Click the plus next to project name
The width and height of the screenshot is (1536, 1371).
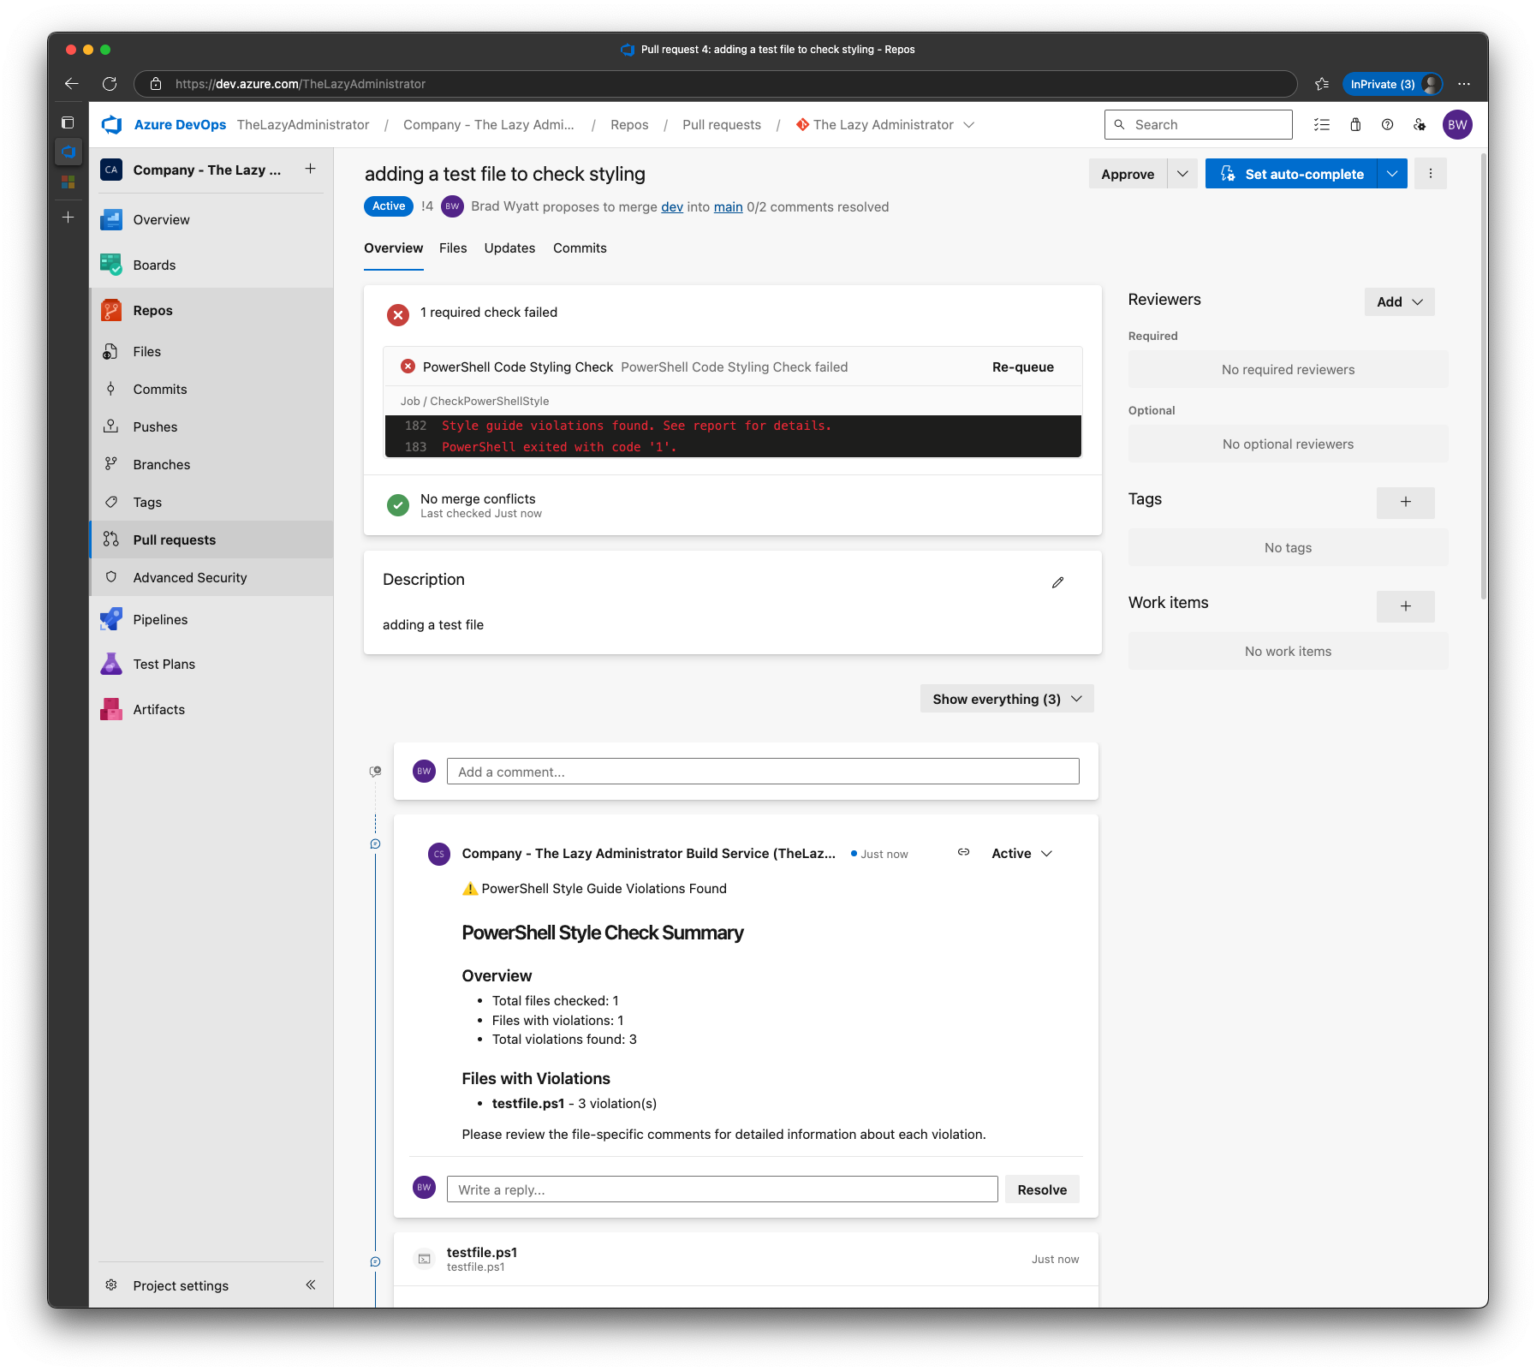pyautogui.click(x=311, y=169)
